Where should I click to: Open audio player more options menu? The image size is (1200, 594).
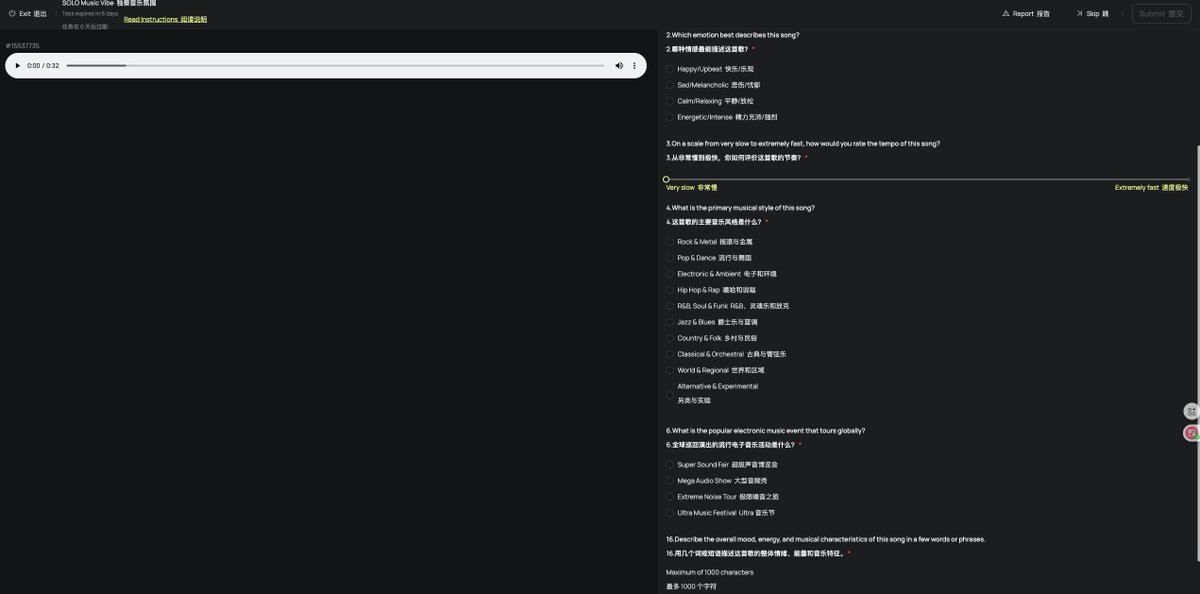click(x=634, y=66)
